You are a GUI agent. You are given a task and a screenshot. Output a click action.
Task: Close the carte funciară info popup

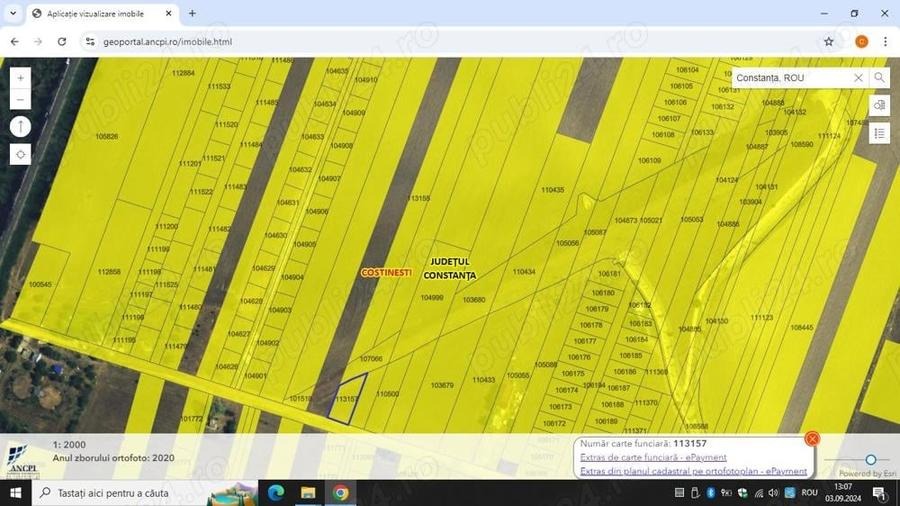(x=812, y=439)
